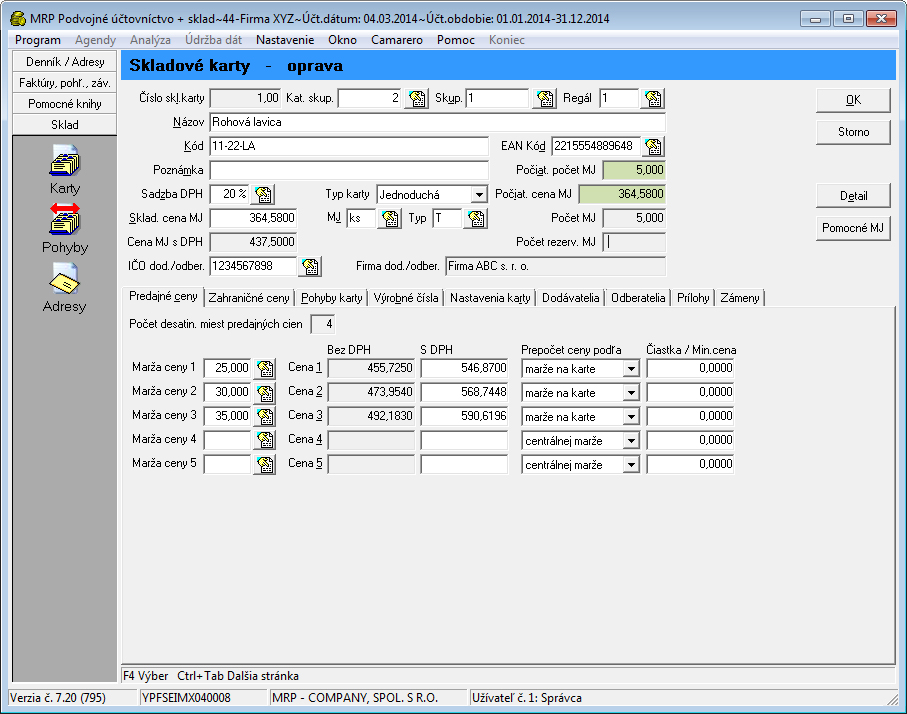This screenshot has width=907, height=714.
Task: Click the empty Poznámka field
Action: (x=349, y=170)
